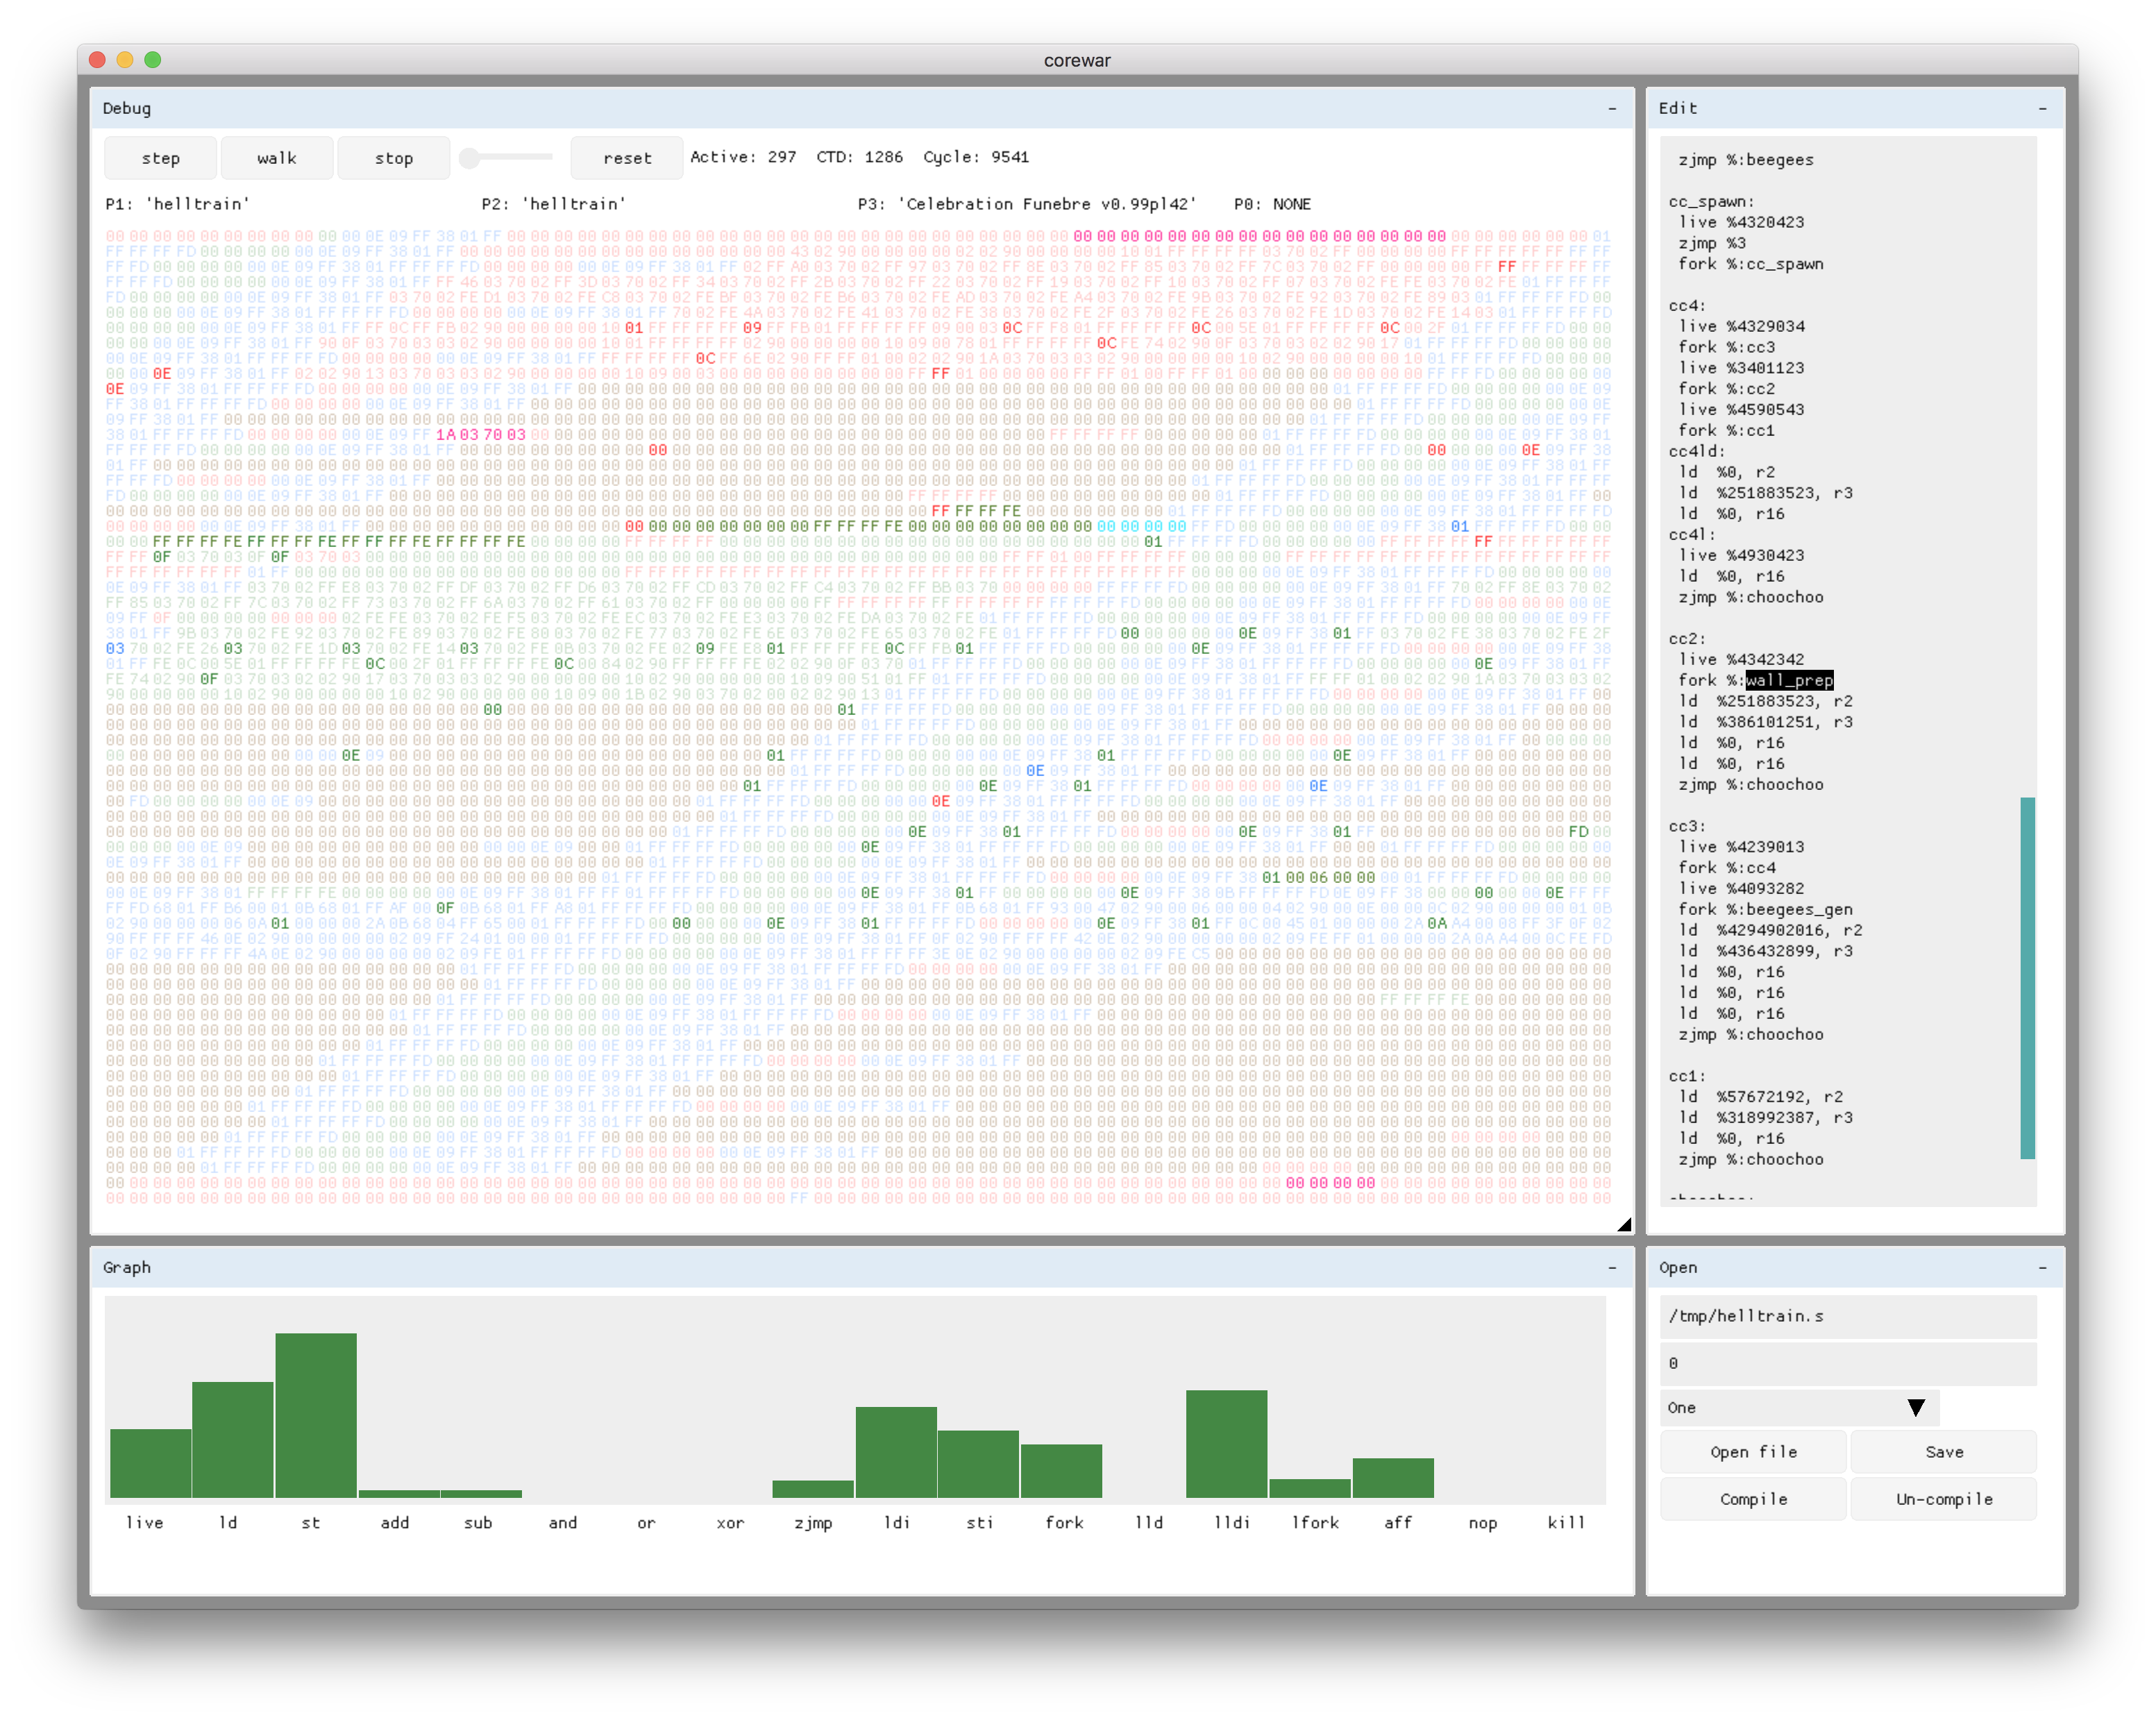Click Un-compile button

[x=1943, y=1499]
